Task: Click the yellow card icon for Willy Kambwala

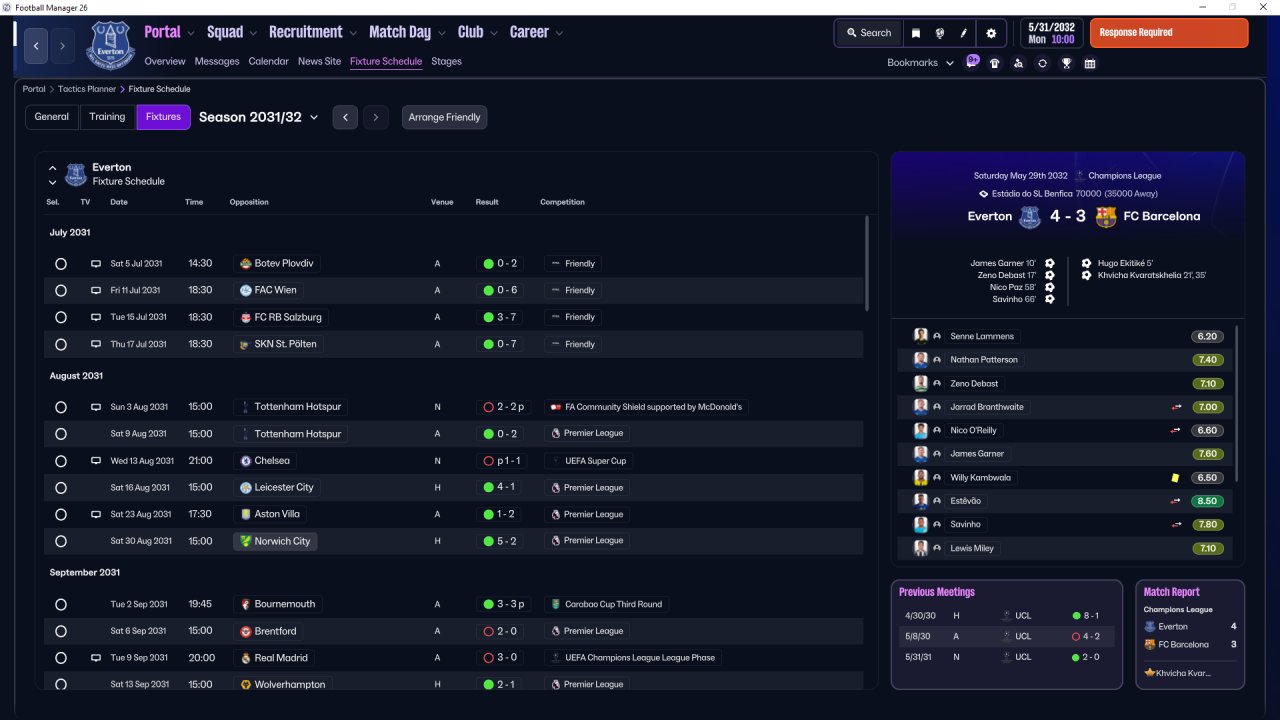Action: 1176,478
